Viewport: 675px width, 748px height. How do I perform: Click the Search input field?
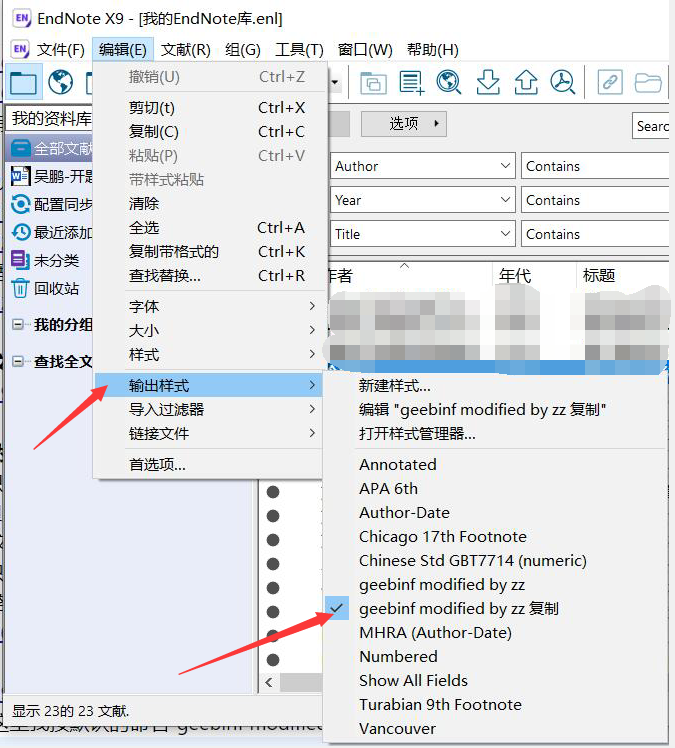pos(651,126)
